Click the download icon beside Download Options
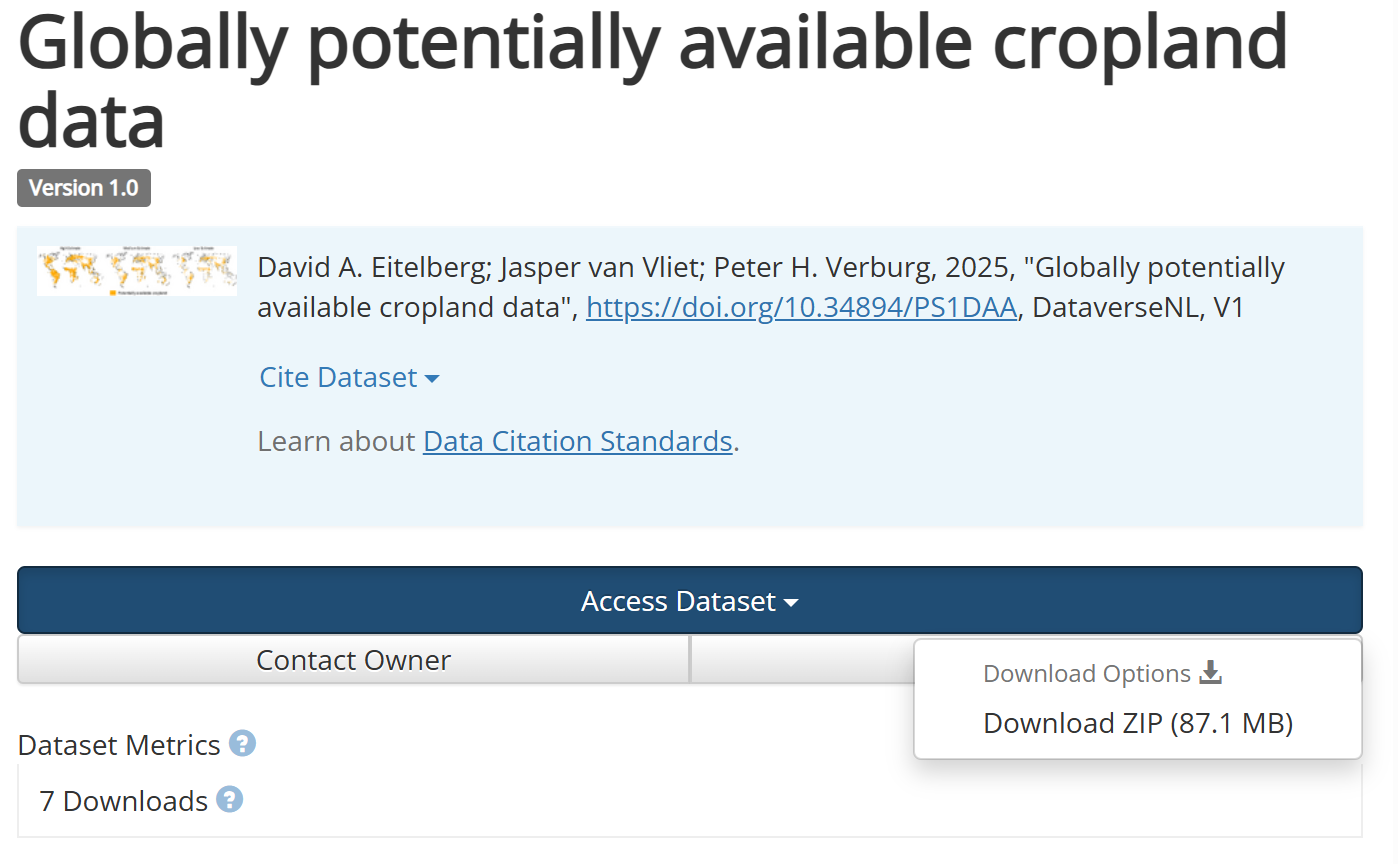The width and height of the screenshot is (1398, 864). pyautogui.click(x=1210, y=673)
